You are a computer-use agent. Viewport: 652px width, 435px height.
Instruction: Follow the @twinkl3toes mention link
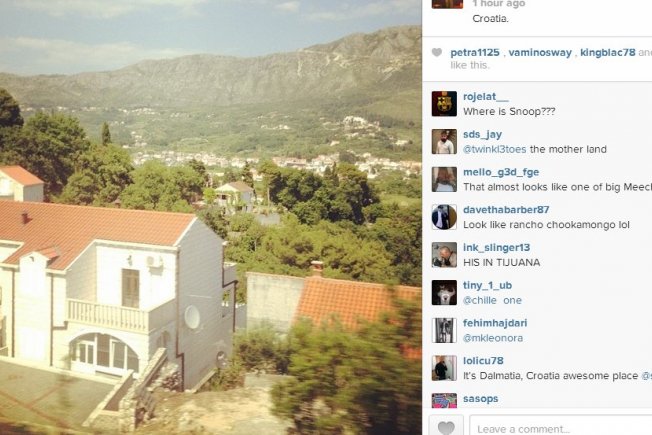pos(494,149)
